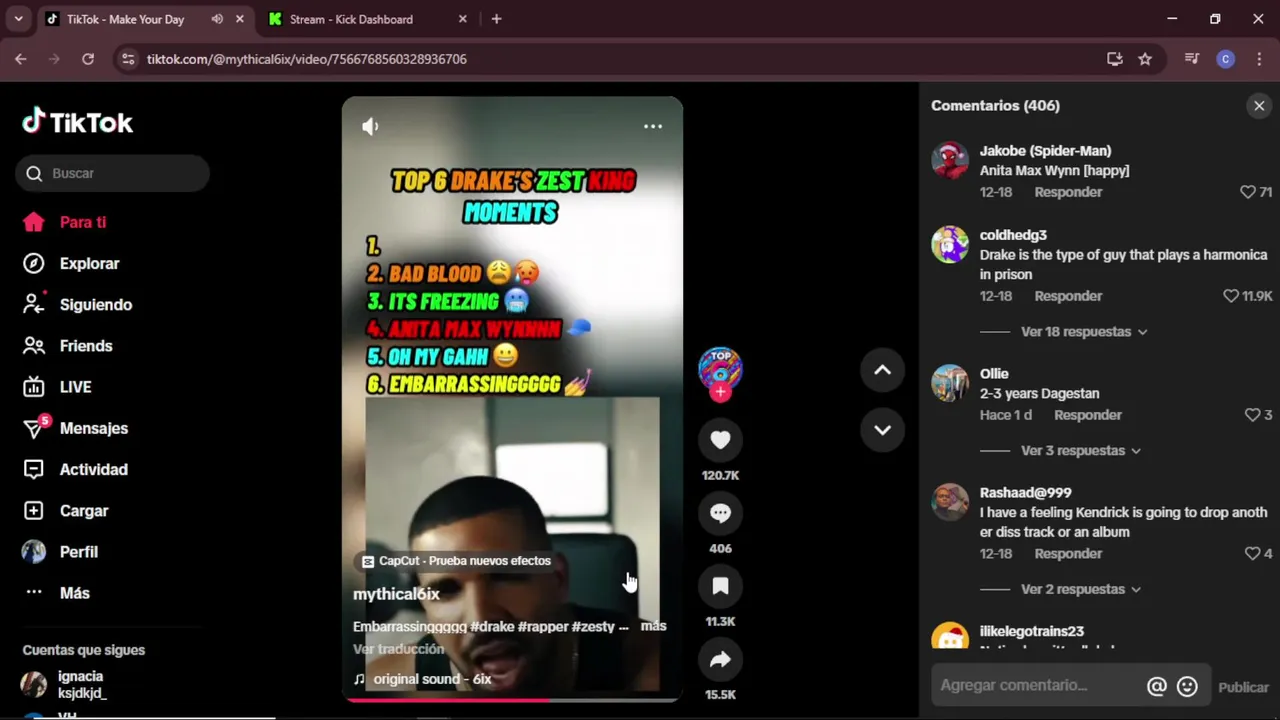Open the Siguiendo feed
Viewport: 1280px width, 720px height.
[x=77, y=304]
